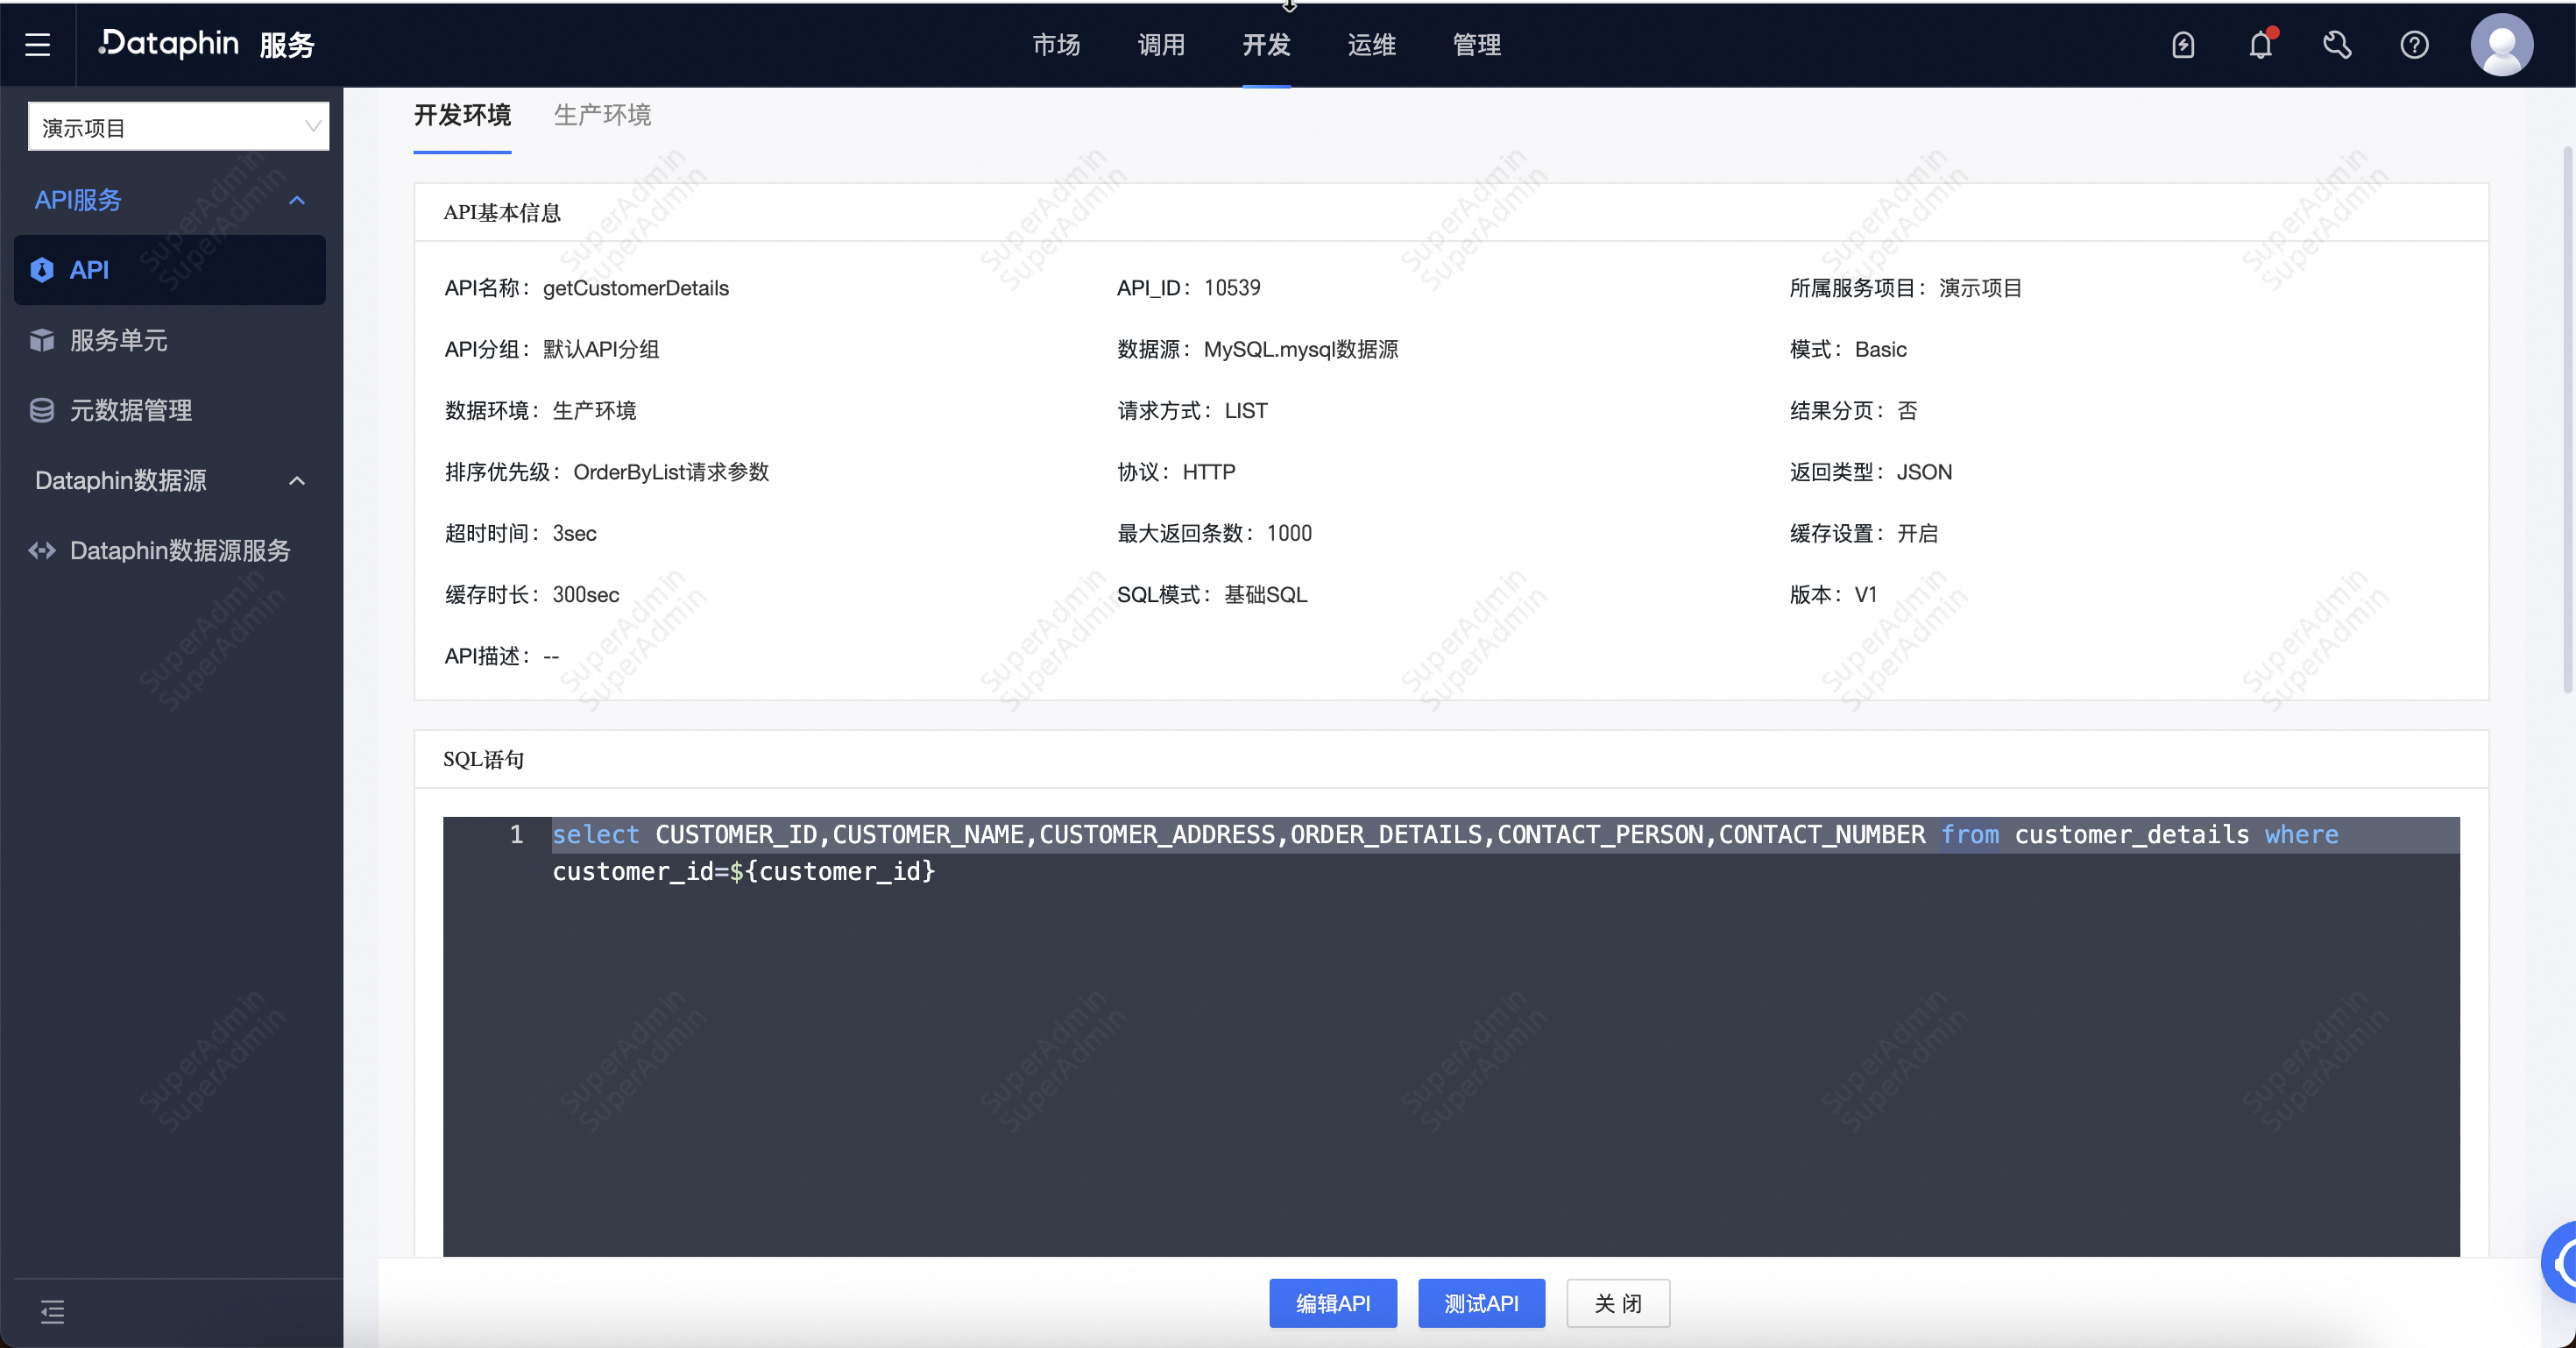Click the lightning charge icon in top bar

click(2184, 44)
